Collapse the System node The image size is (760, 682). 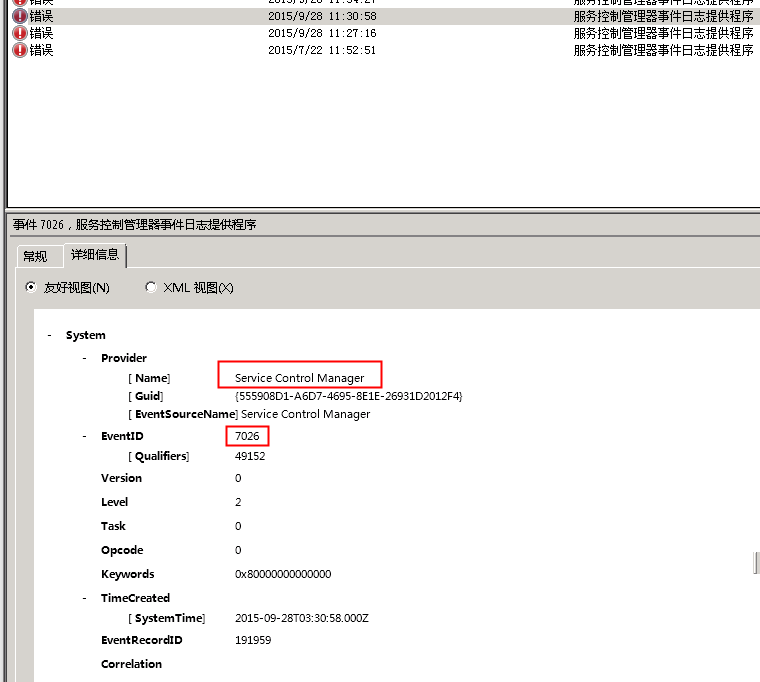[50, 336]
